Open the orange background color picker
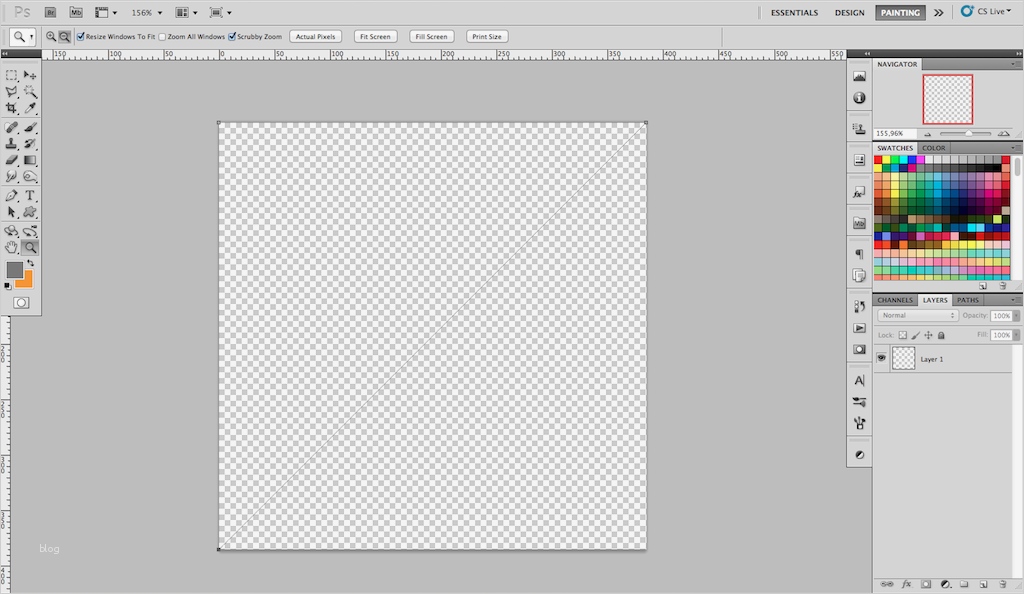1024x594 pixels. (26, 281)
